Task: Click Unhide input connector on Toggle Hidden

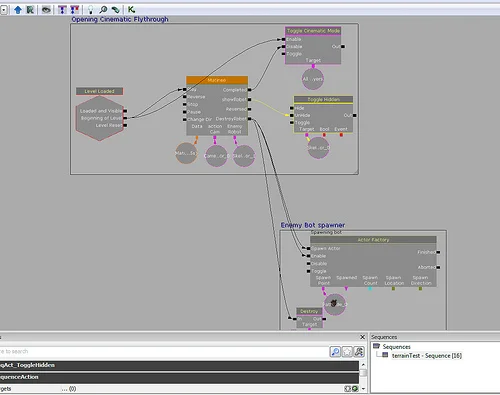Action: (292, 115)
